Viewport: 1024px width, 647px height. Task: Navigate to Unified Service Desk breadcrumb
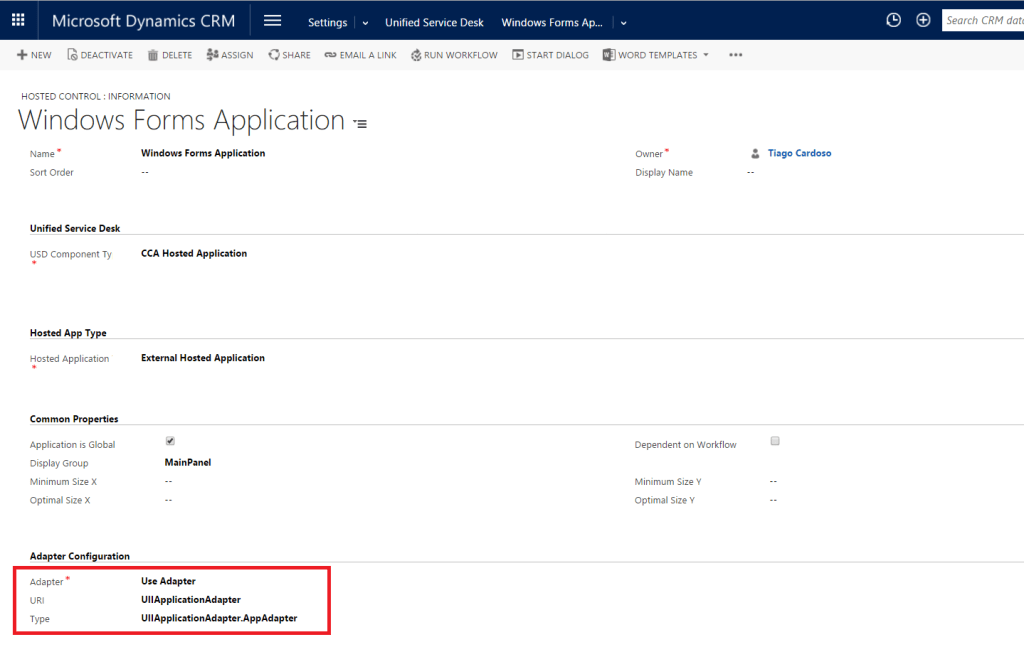[435, 22]
